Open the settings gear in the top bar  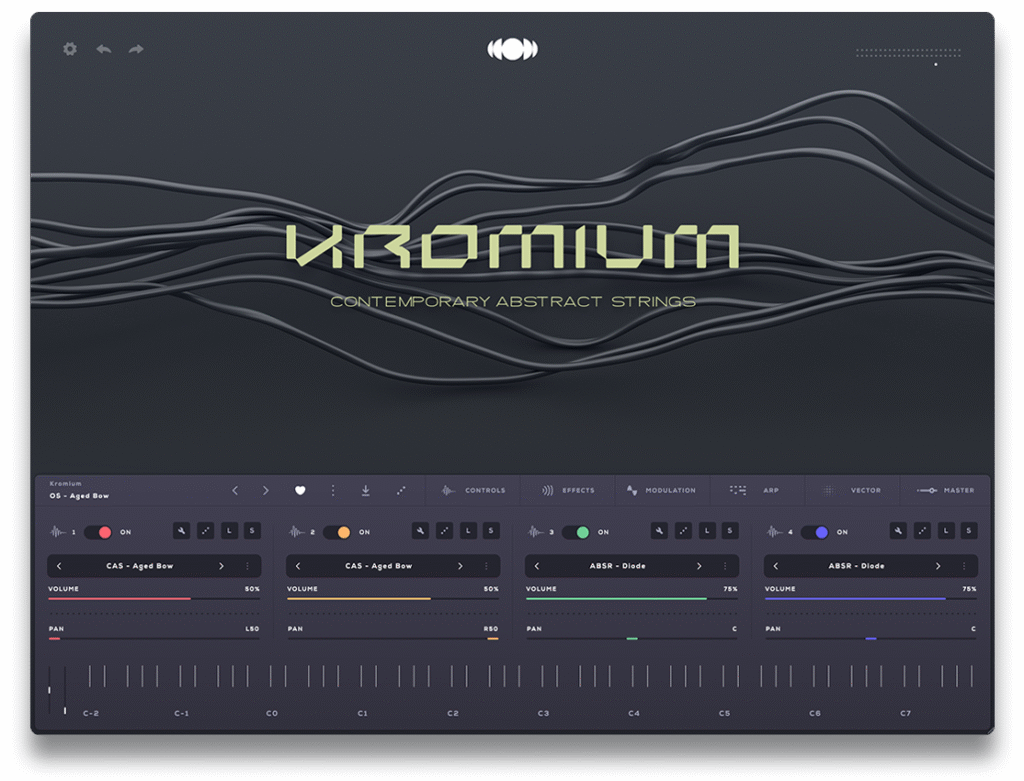click(69, 48)
